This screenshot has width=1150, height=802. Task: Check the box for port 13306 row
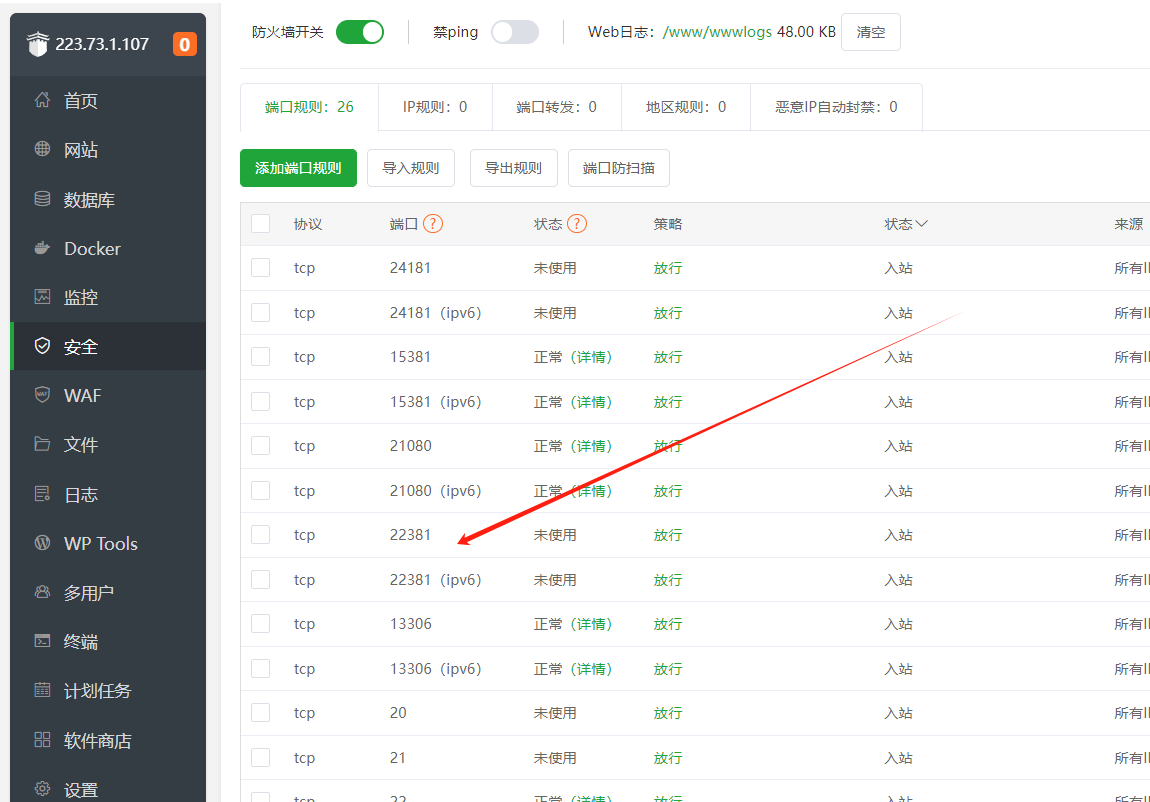click(x=260, y=624)
